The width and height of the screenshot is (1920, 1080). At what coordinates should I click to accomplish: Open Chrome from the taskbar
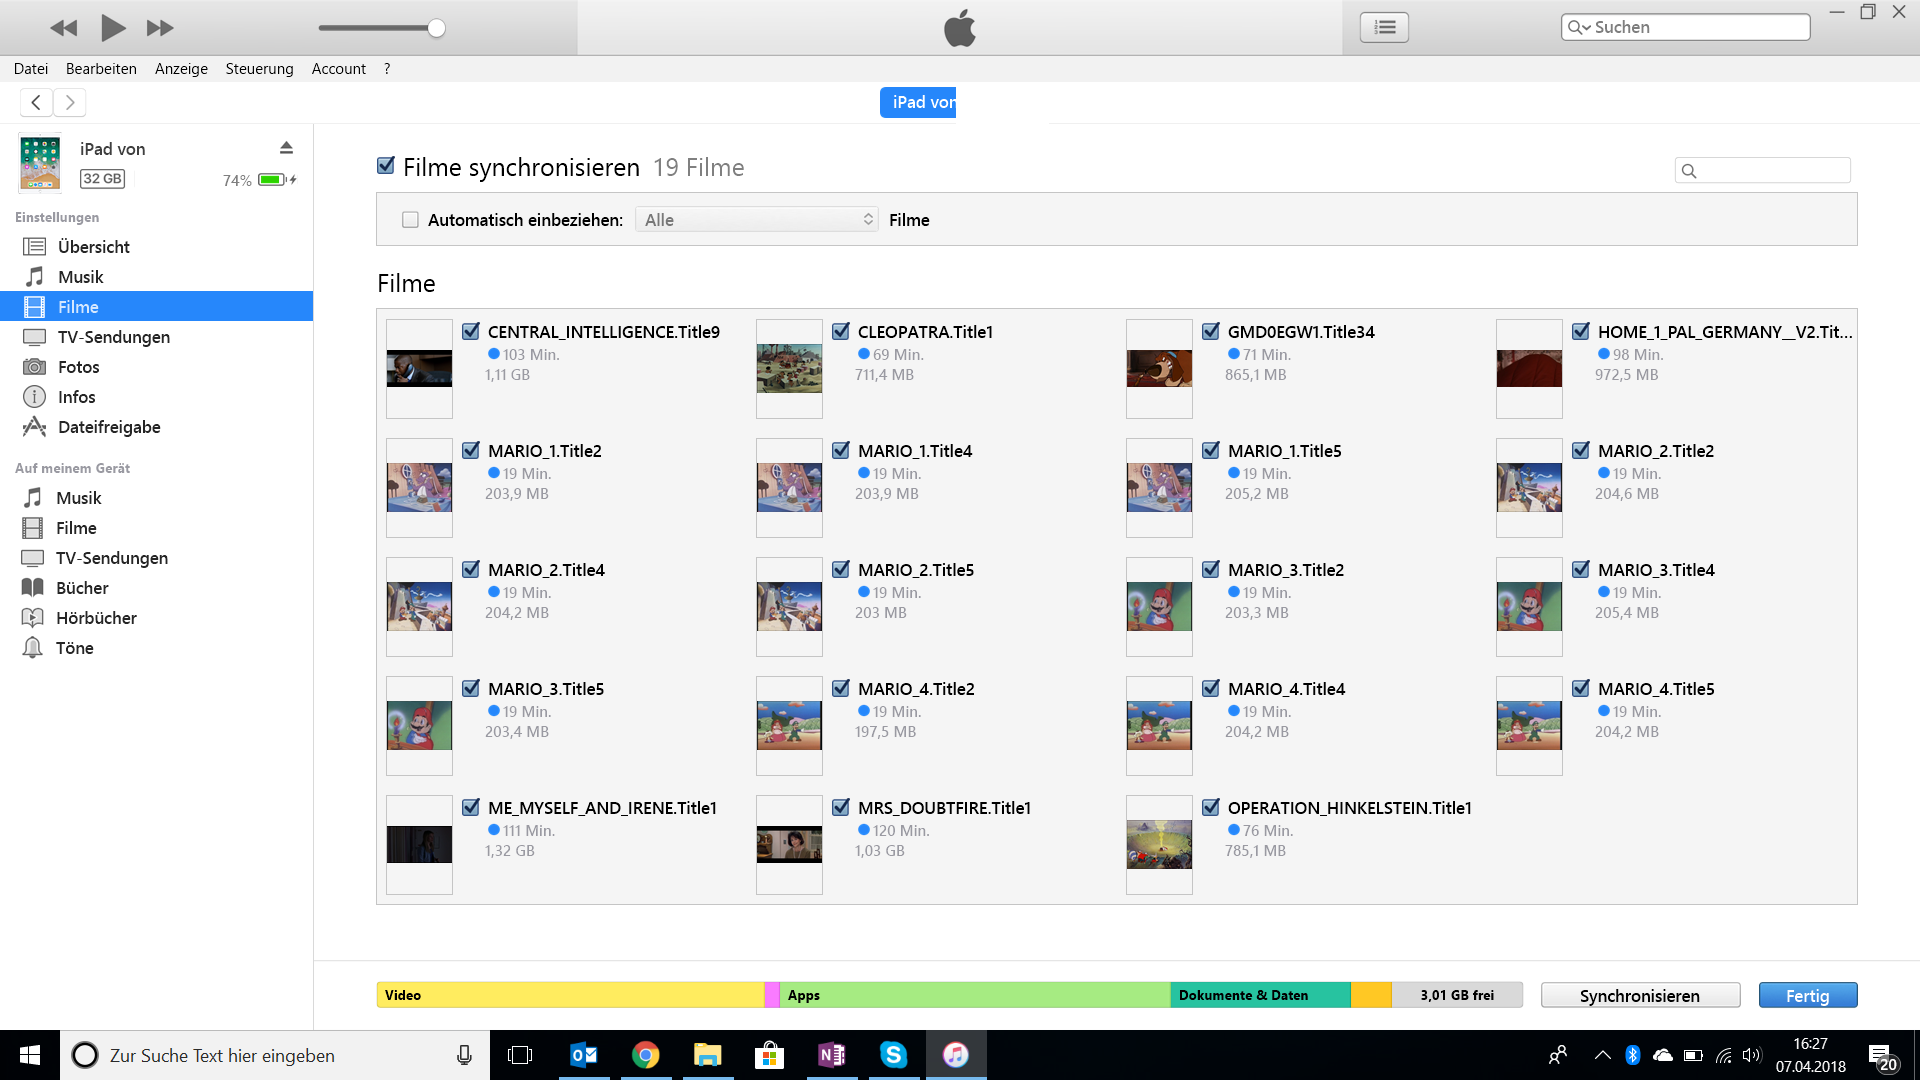click(x=646, y=1055)
